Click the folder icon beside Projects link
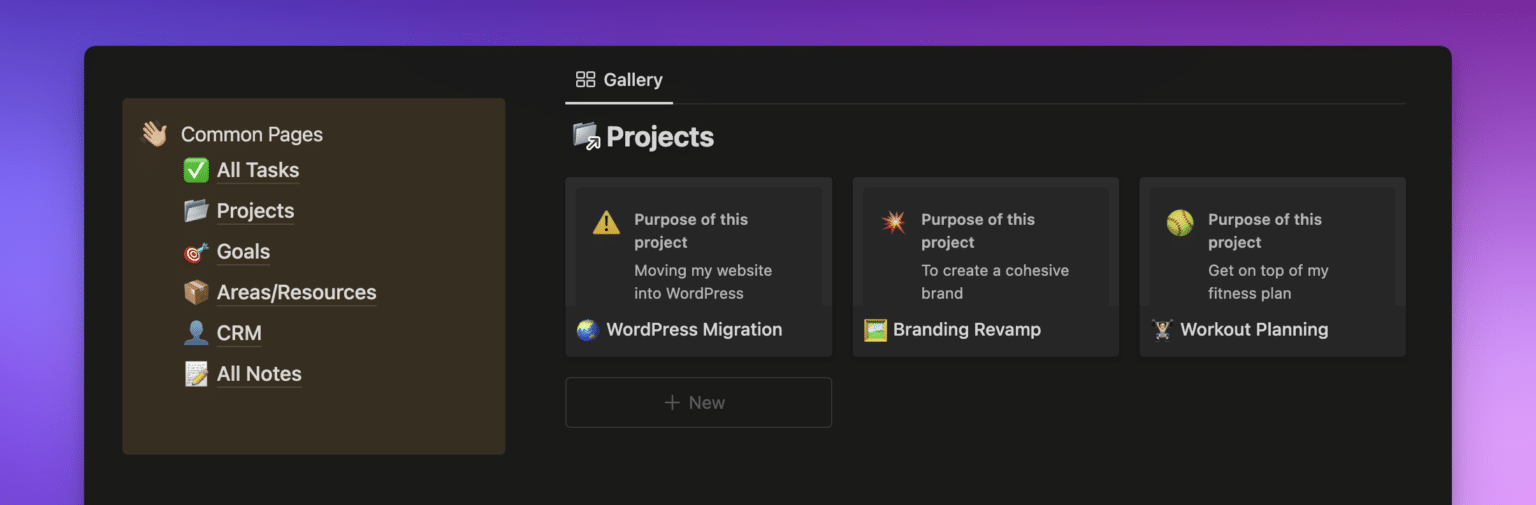Screen dimensions: 1536x505 (x=196, y=211)
